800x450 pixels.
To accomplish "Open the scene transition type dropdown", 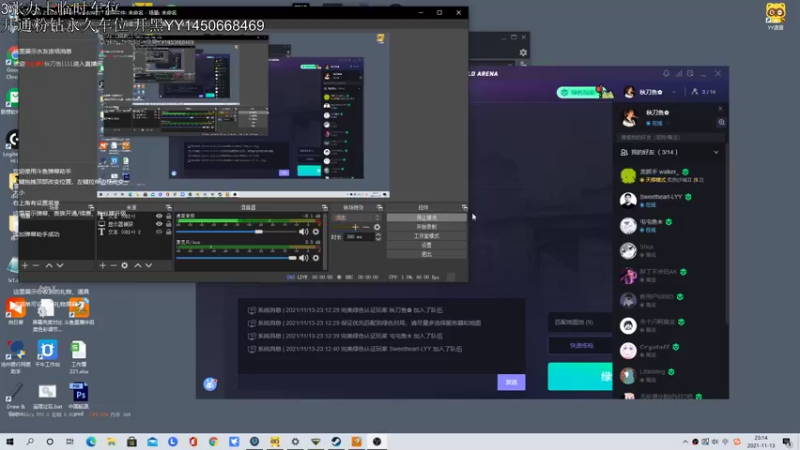I will pos(356,218).
